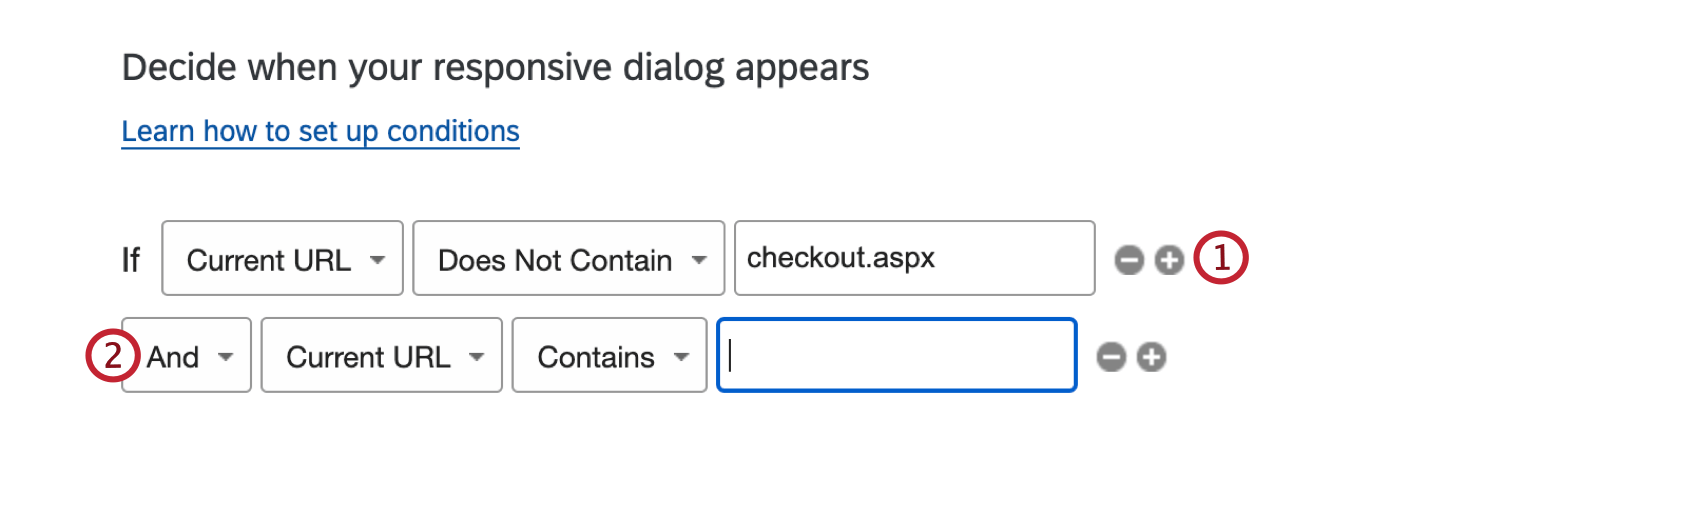Click the heading Decide when your responsive dialog appears
The width and height of the screenshot is (1700, 518).
(x=495, y=68)
